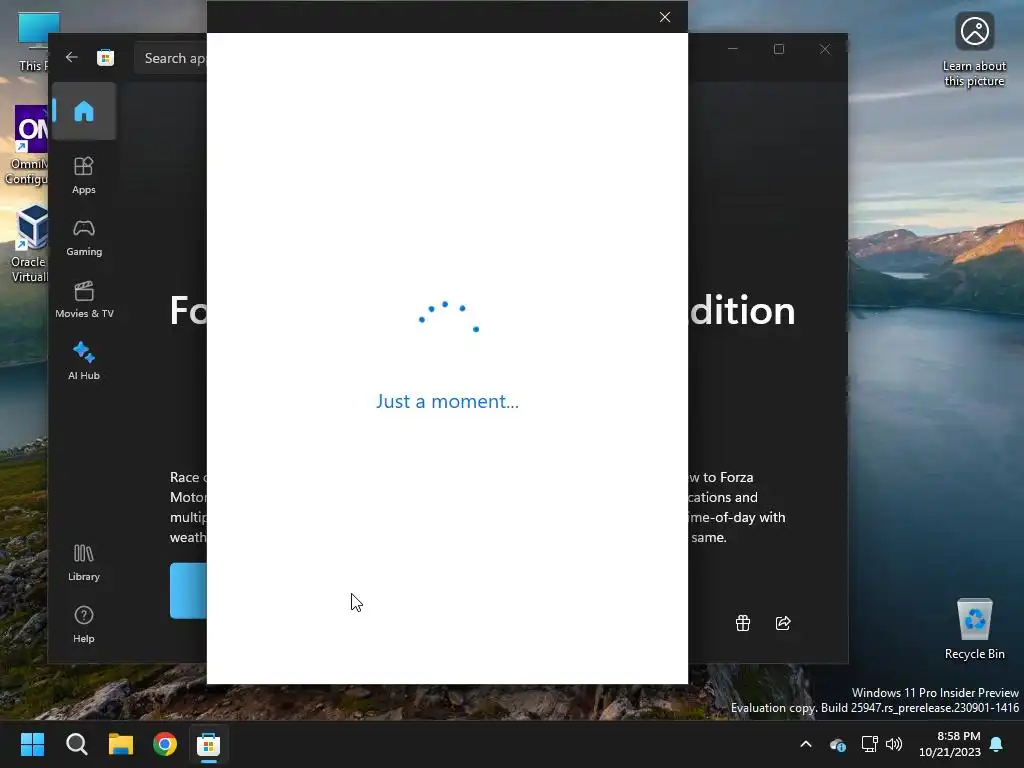This screenshot has width=1024, height=768.
Task: Select the OmniV Configu desktop shortcut
Action: [27, 146]
